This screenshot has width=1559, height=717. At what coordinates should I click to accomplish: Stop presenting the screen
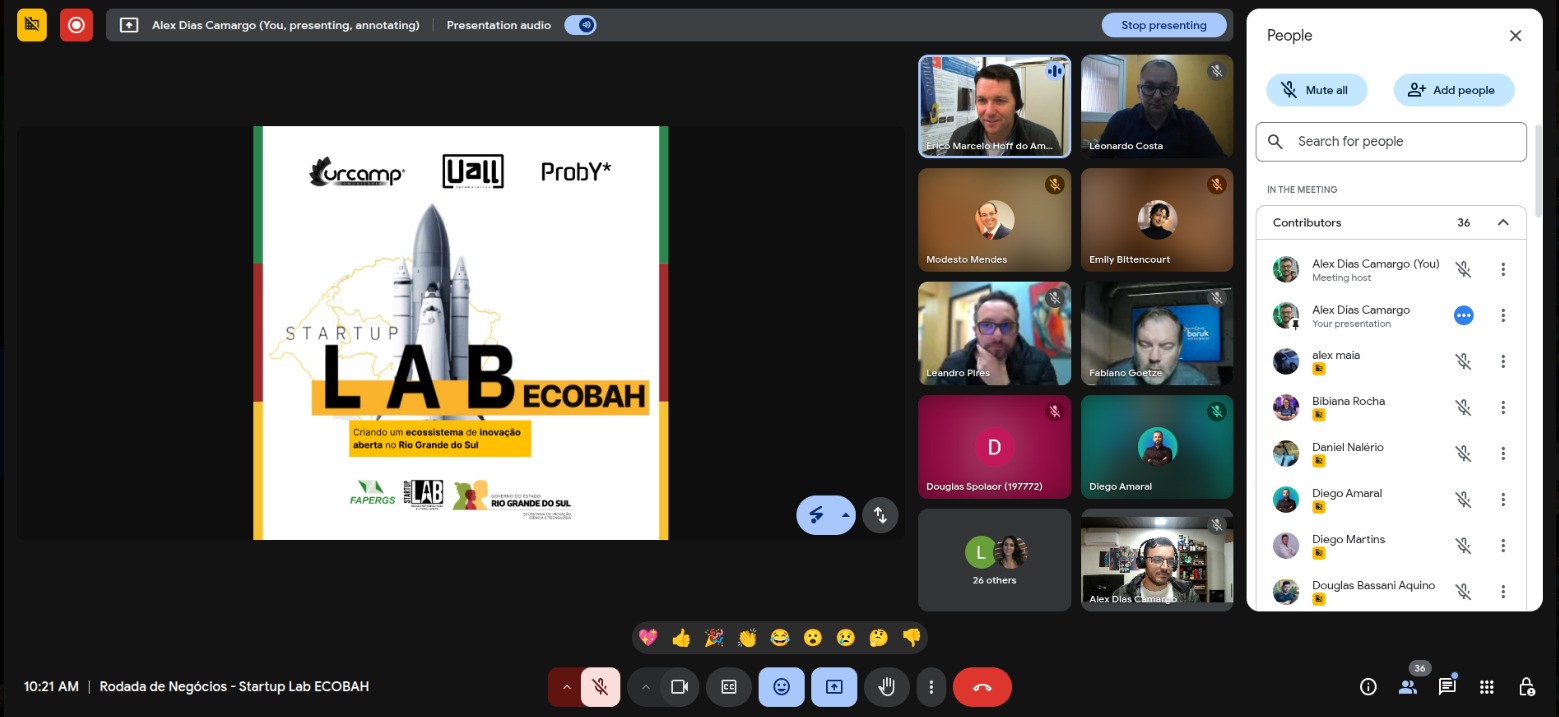point(1164,25)
